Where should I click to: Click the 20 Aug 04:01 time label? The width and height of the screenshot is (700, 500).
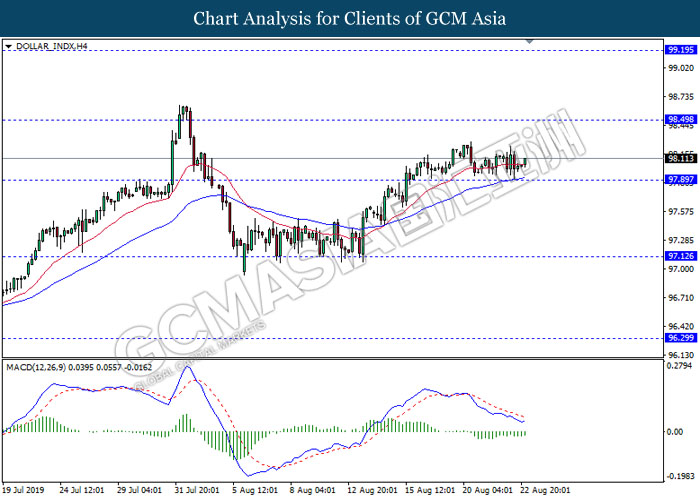(488, 490)
